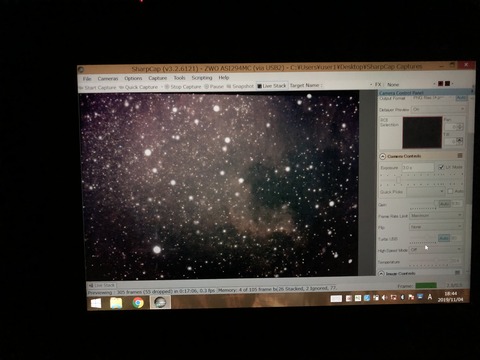480x360 pixels.
Task: Click the Image Controls section menu icon
Action: click(457, 273)
